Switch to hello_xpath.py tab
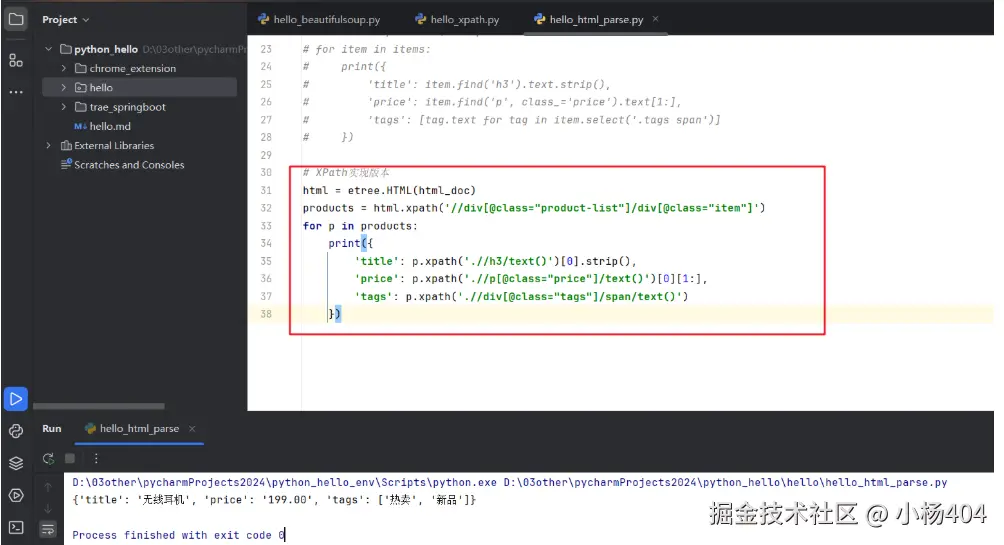Screen dimensions: 1004x545 click(x=457, y=20)
